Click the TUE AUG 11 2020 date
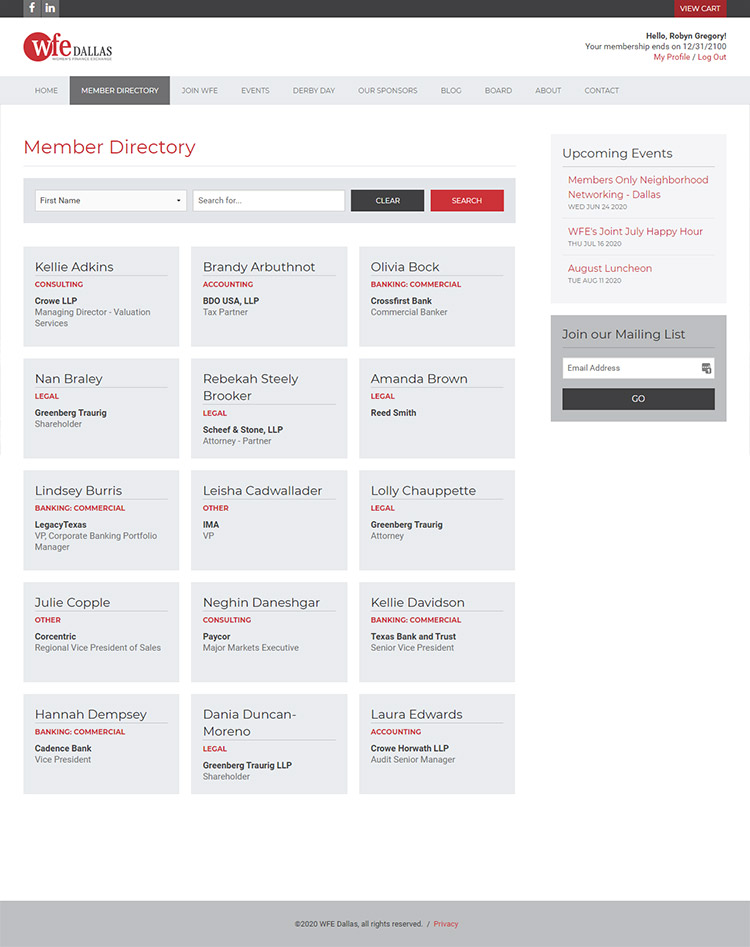The width and height of the screenshot is (750, 947). point(594,280)
